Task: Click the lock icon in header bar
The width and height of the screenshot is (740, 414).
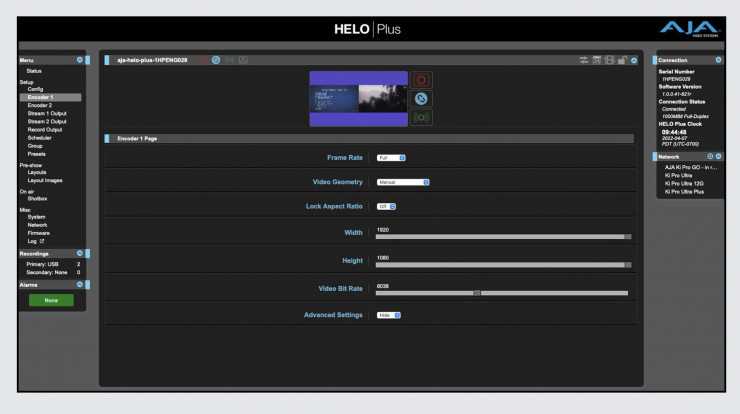Action: tap(620, 61)
